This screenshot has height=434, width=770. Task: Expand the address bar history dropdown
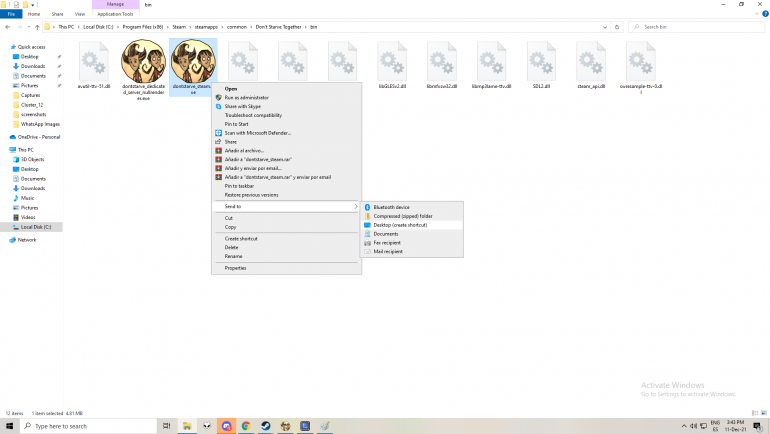[x=605, y=27]
